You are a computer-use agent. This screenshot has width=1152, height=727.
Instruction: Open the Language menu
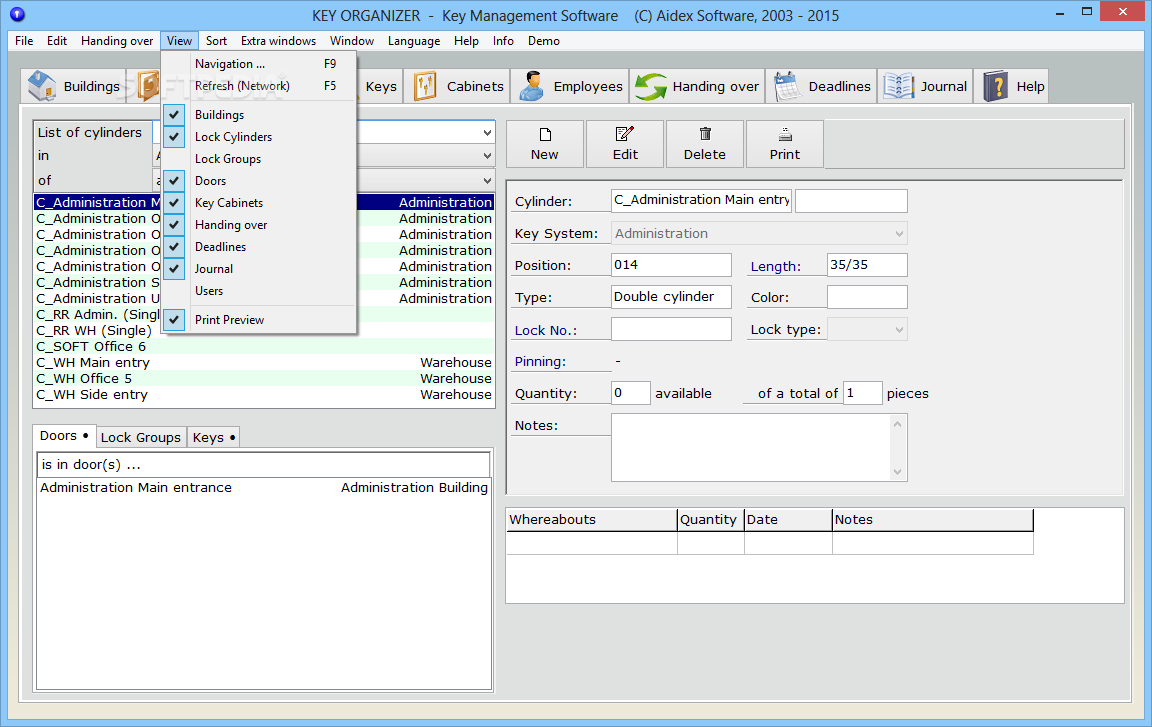414,41
